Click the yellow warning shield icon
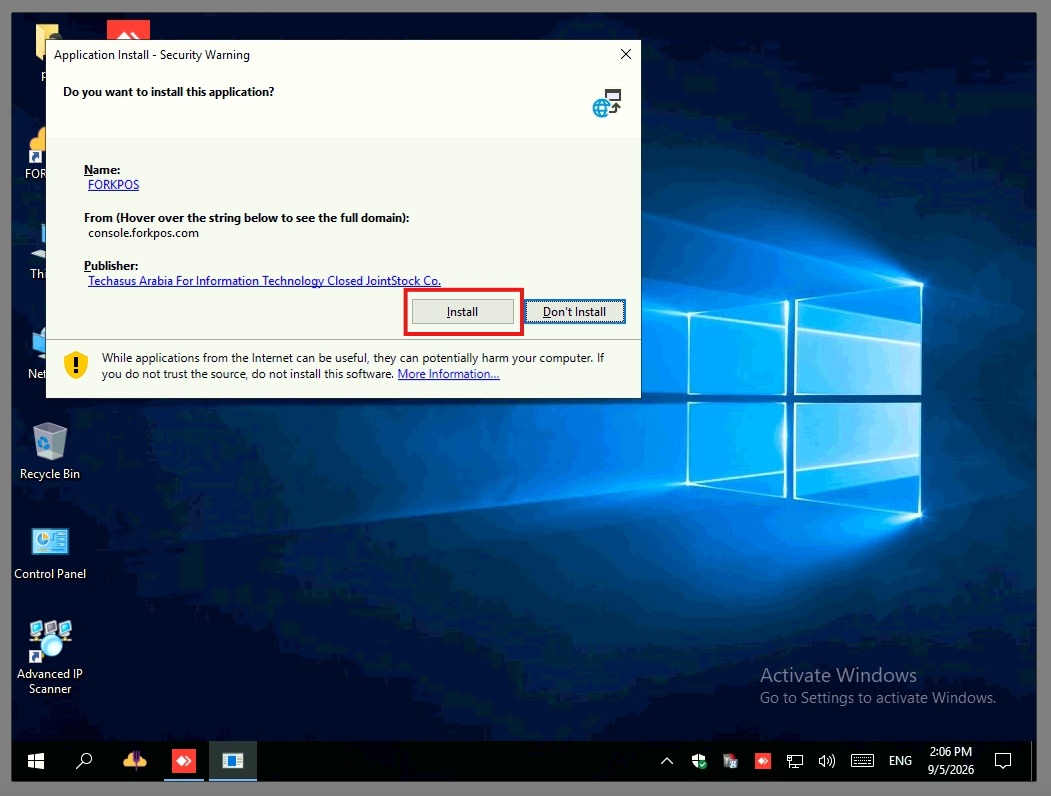The width and height of the screenshot is (1051, 796). pyautogui.click(x=76, y=365)
